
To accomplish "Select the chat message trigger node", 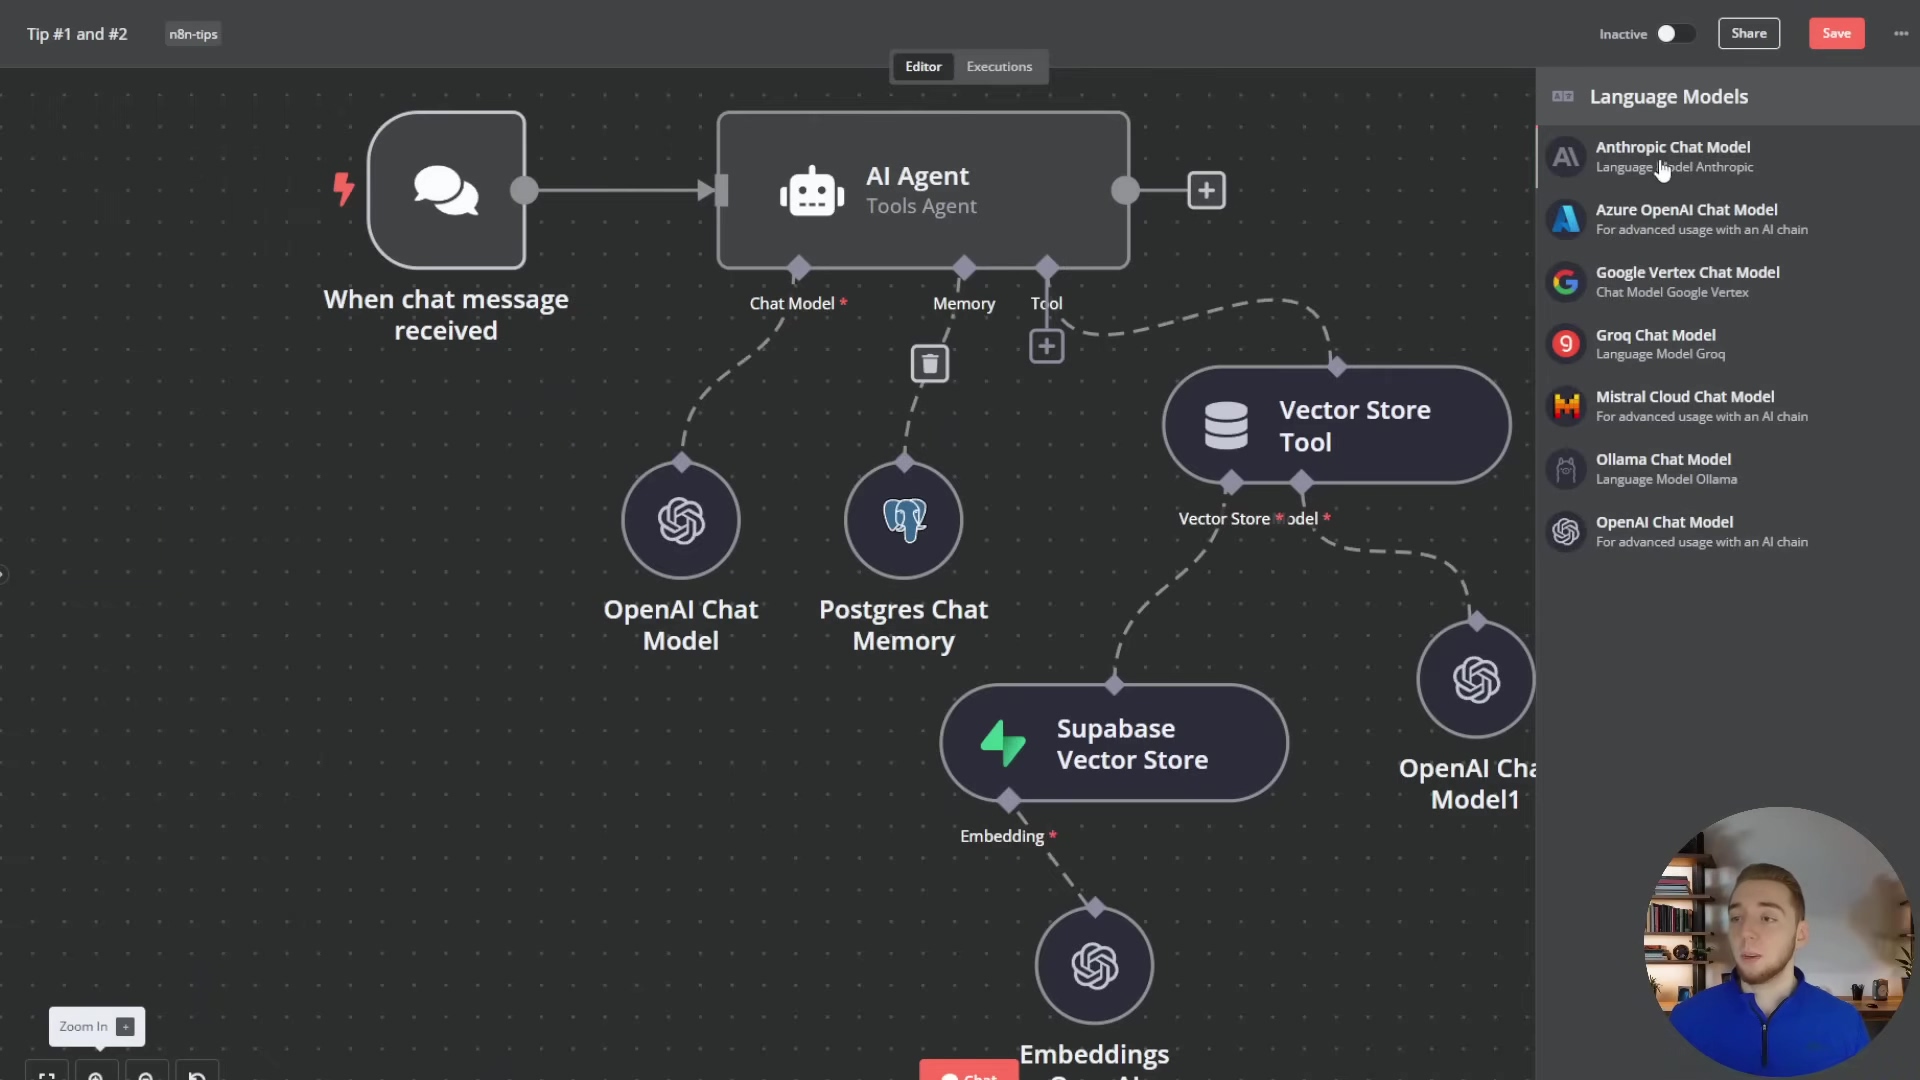I will 446,190.
